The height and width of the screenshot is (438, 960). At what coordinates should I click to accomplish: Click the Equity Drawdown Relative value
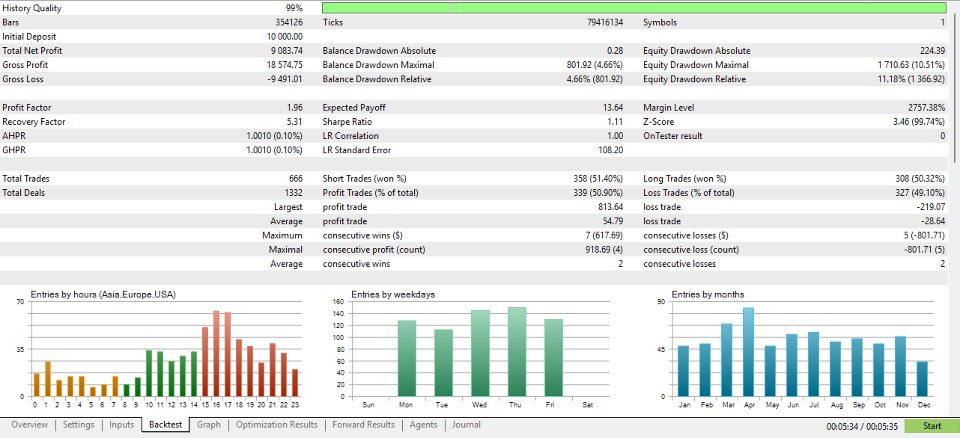[909, 79]
